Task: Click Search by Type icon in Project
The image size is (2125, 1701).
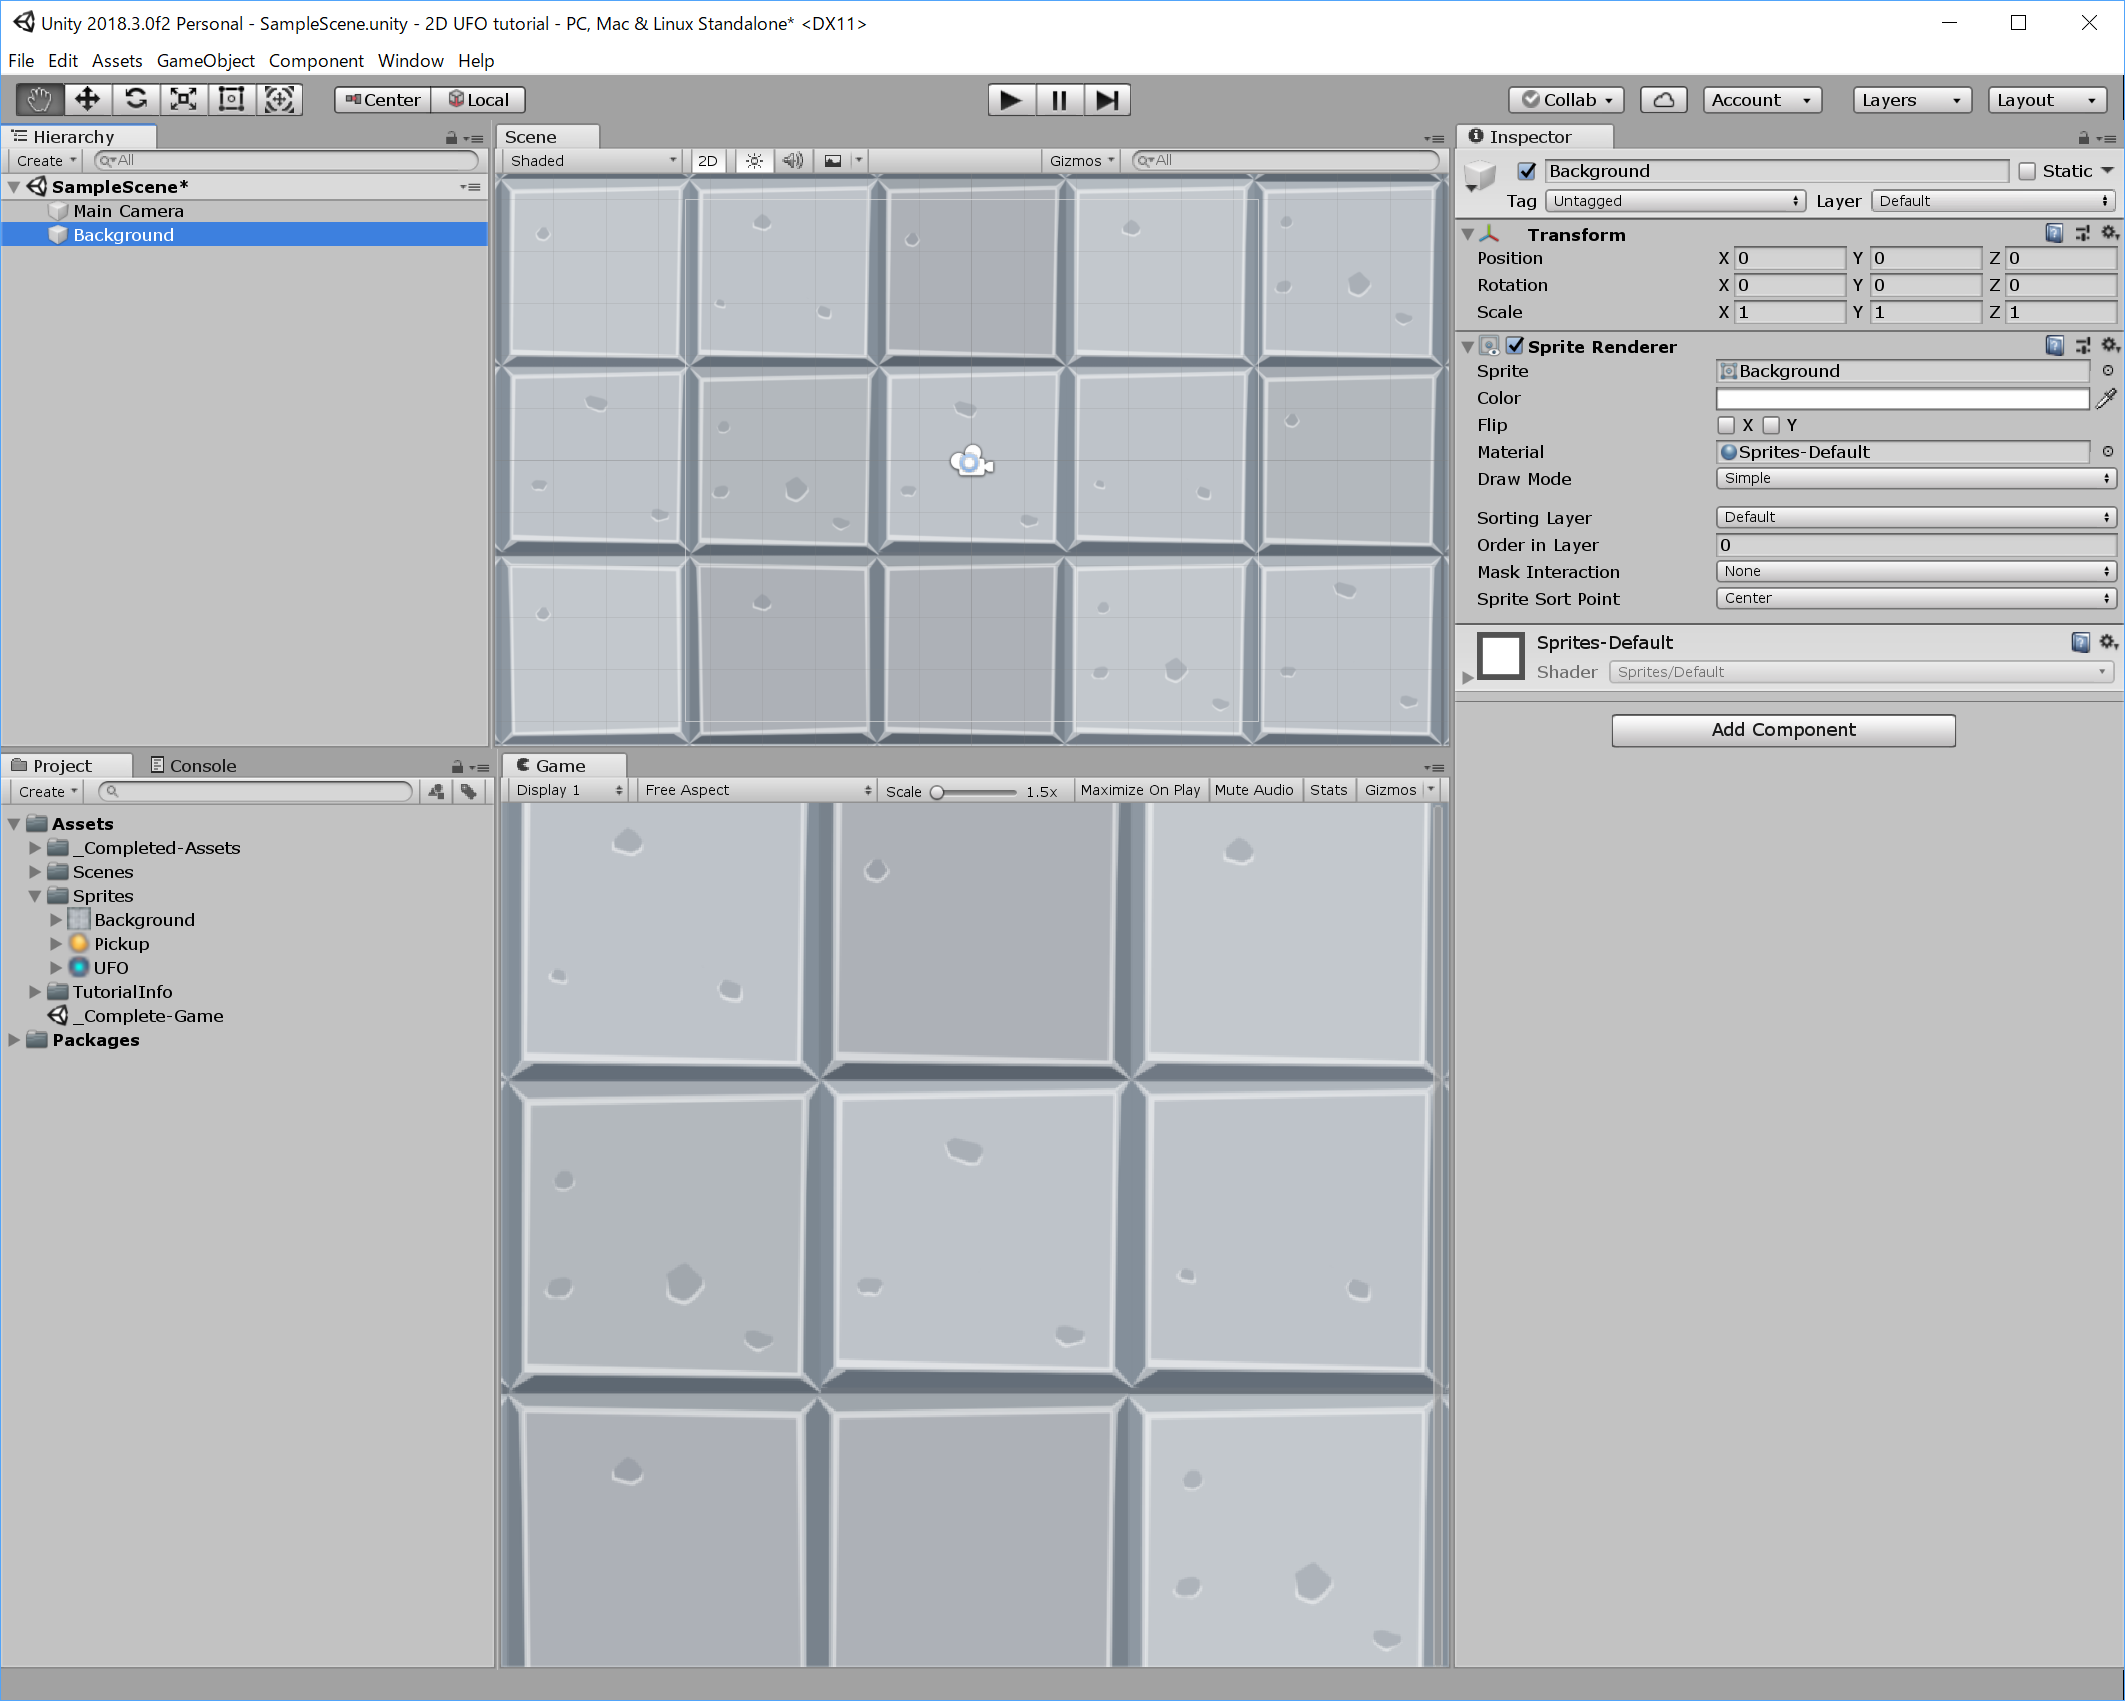Action: (x=436, y=792)
